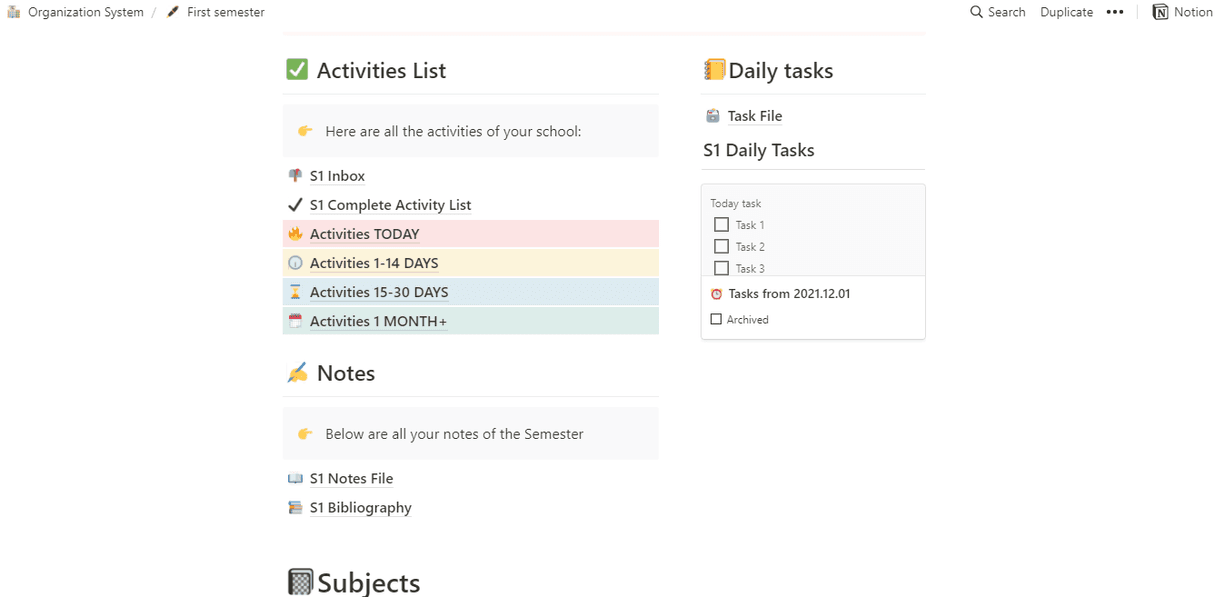This screenshot has width=1215, height=597.
Task: Click the callout listing school activities
Action: click(x=470, y=130)
